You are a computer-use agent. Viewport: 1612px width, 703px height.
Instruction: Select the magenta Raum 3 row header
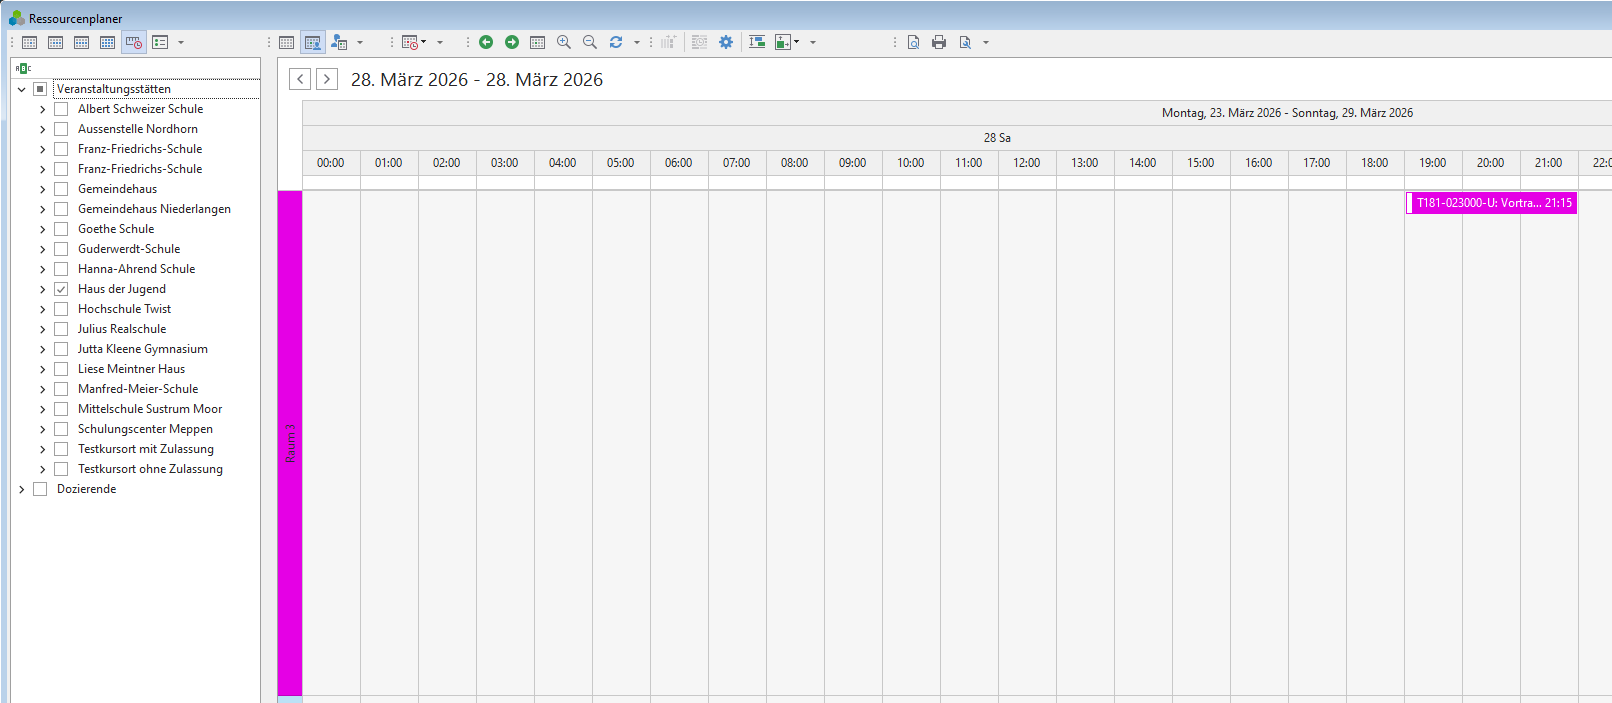290,443
